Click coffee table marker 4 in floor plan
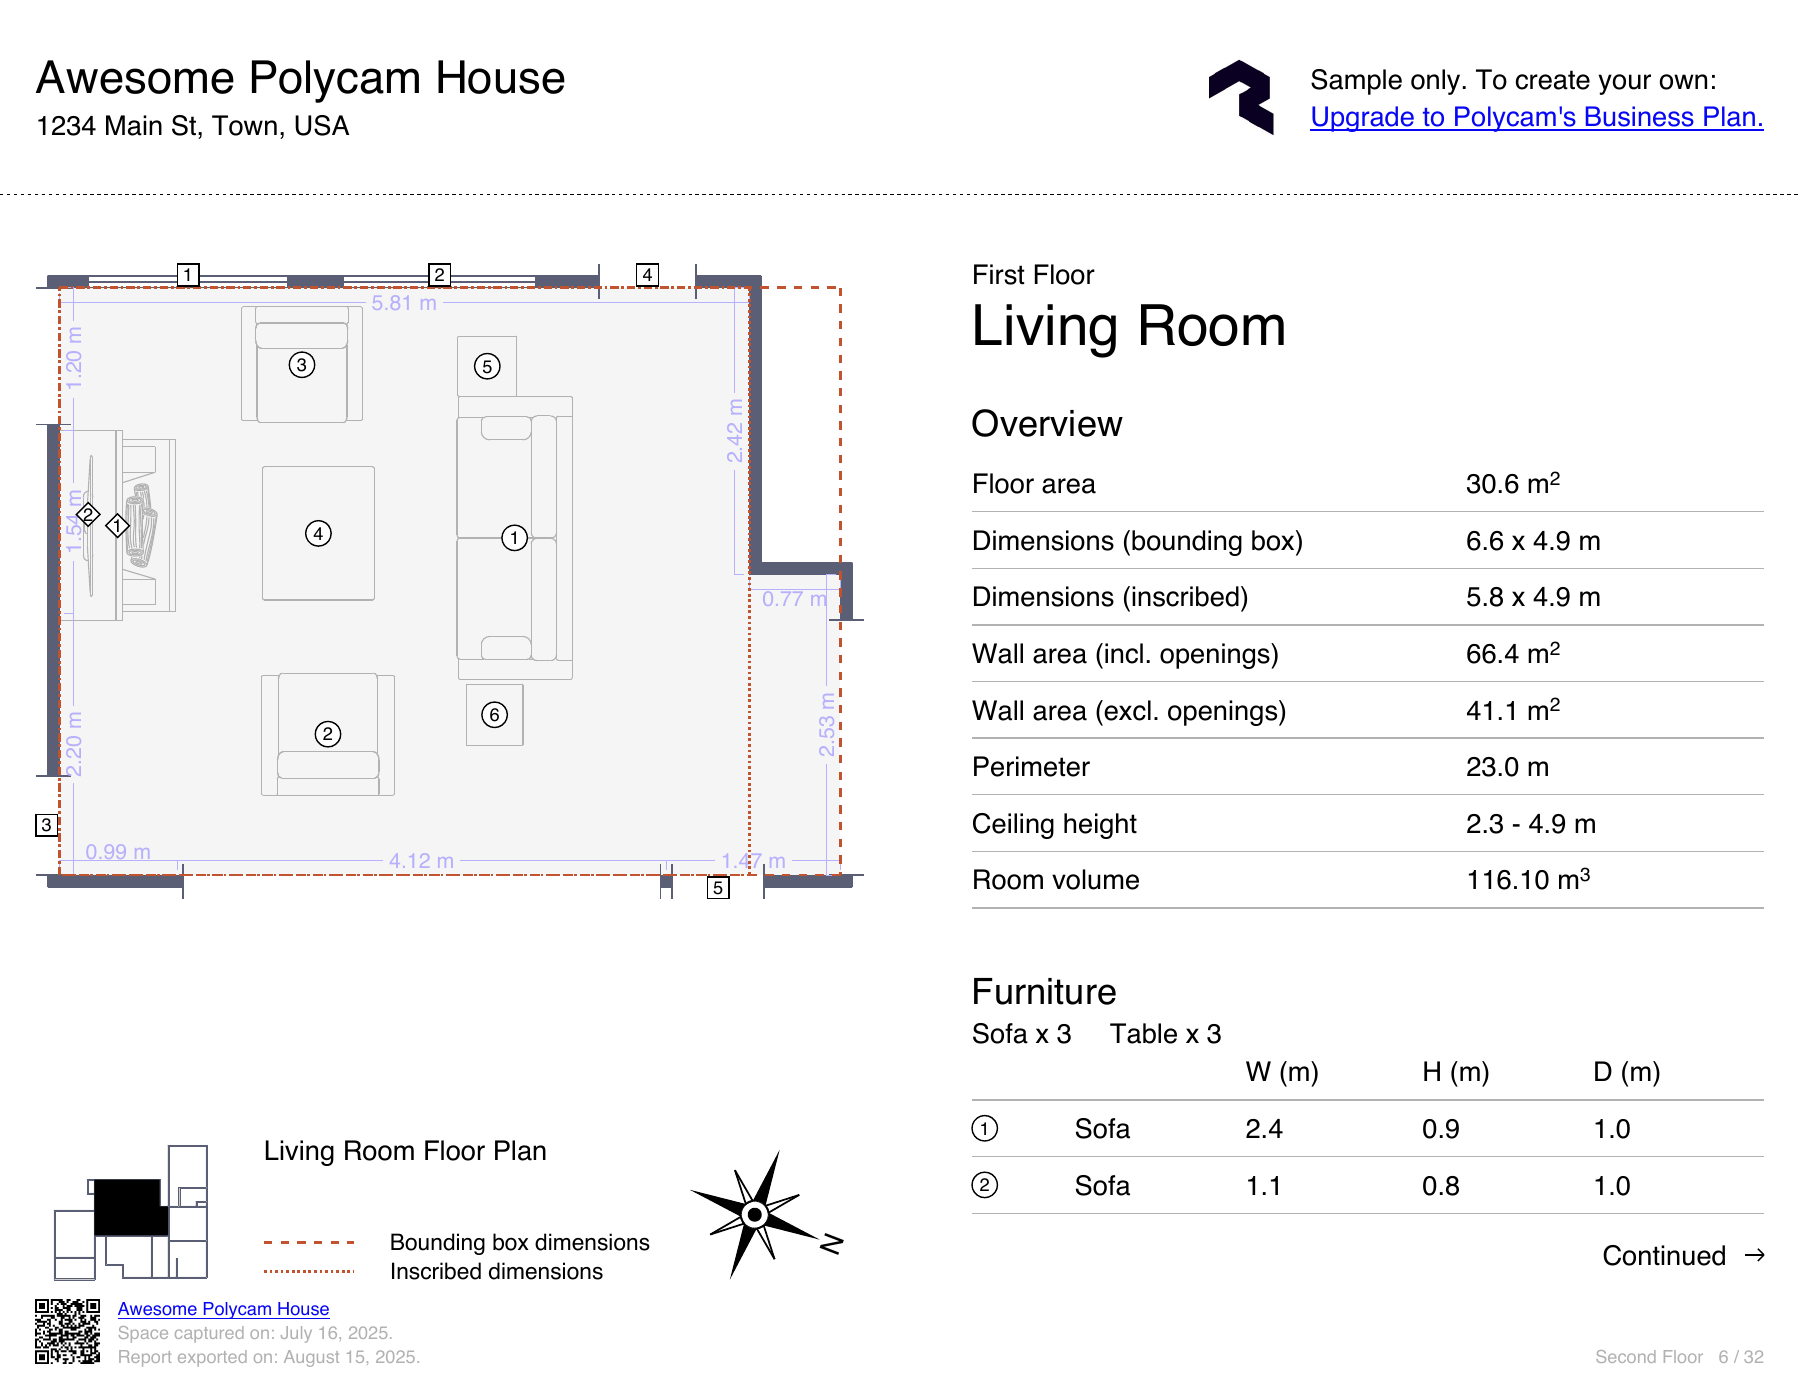This screenshot has width=1800, height=1391. click(318, 533)
